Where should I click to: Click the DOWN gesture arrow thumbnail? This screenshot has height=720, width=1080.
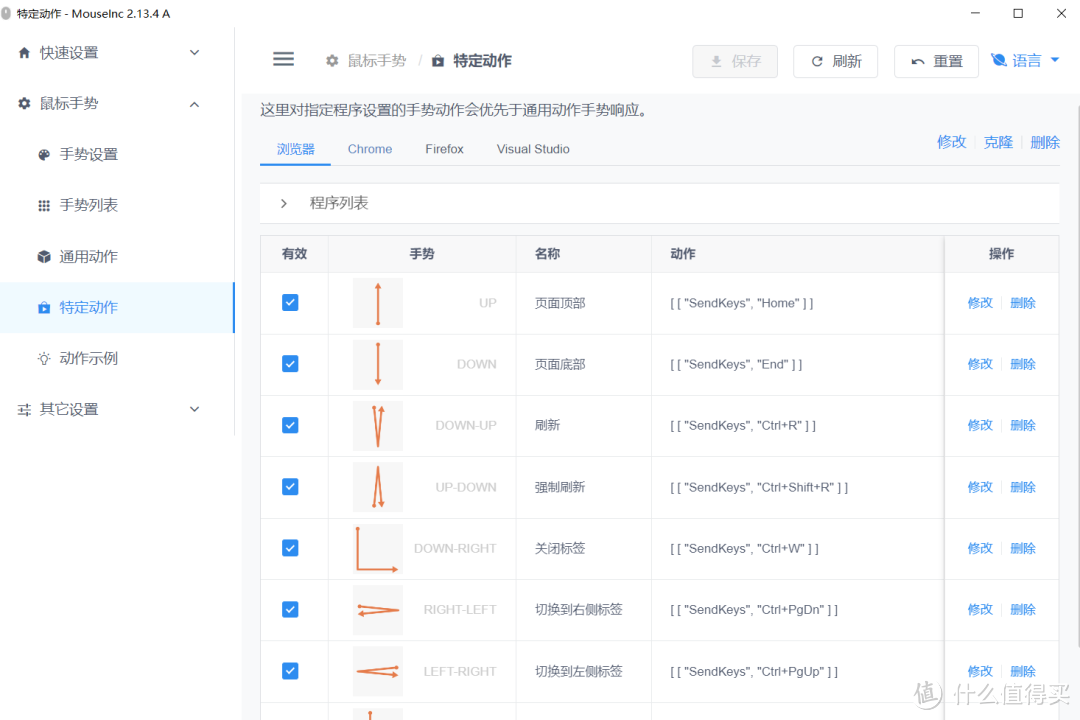[x=377, y=364]
